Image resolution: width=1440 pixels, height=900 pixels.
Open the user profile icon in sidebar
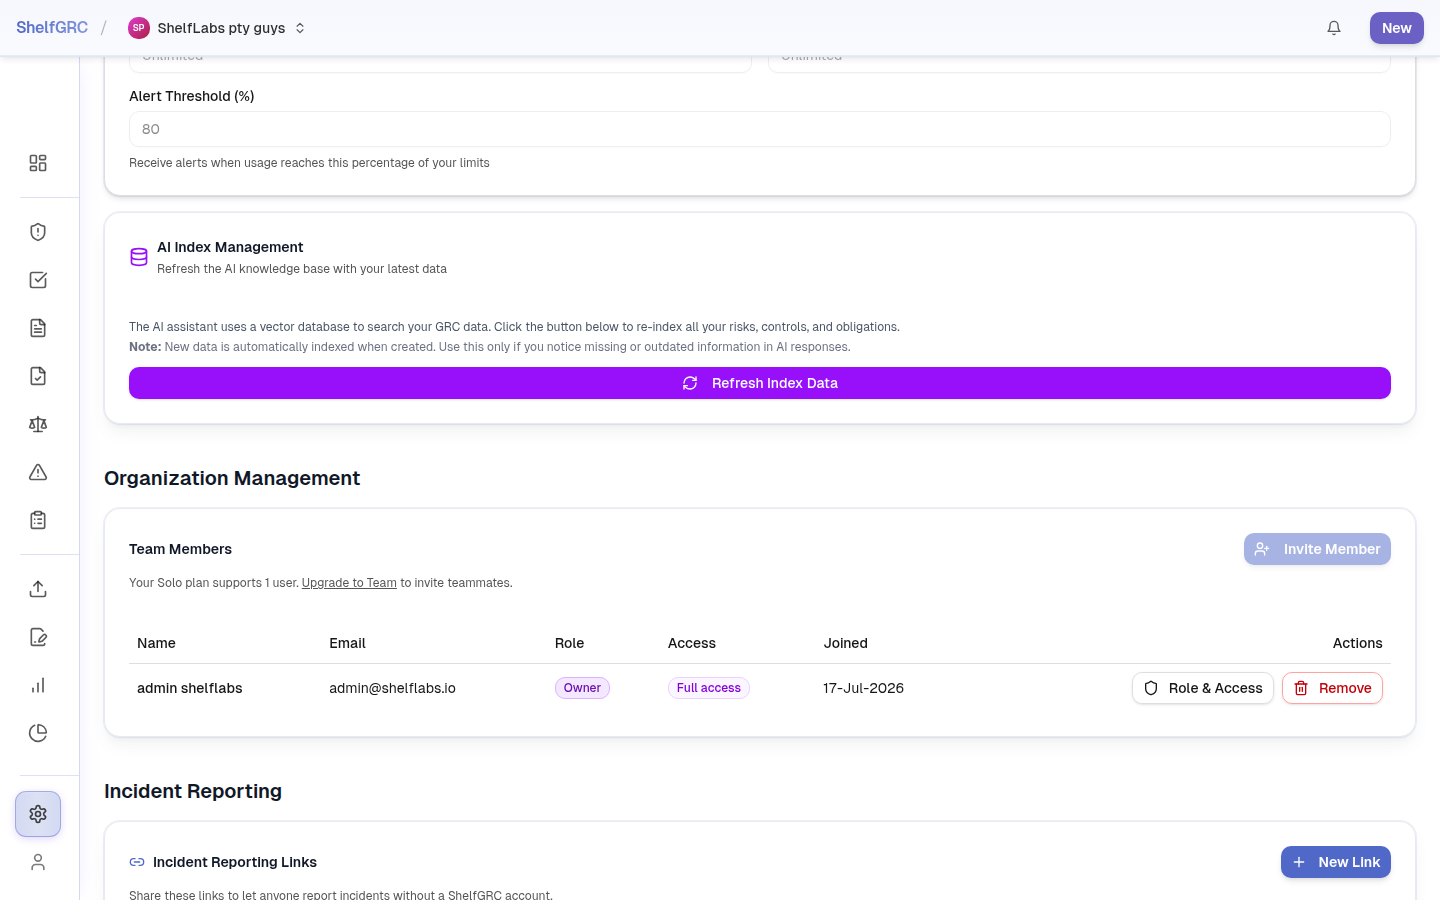[x=38, y=862]
